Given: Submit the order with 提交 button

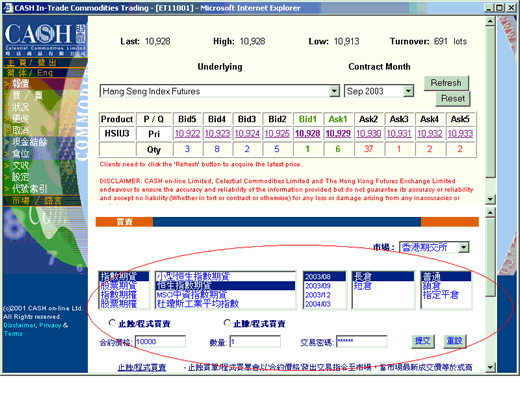Looking at the screenshot, I should [423, 341].
